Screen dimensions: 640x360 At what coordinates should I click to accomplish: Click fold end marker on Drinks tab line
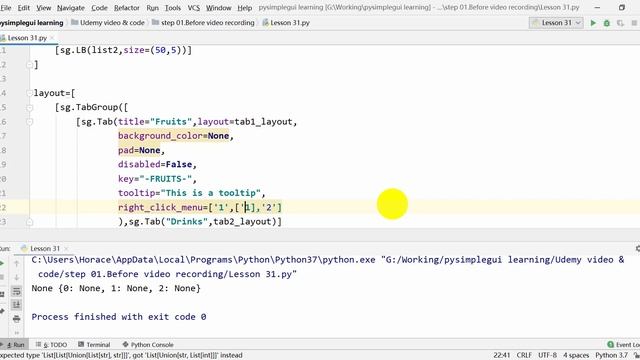click(29, 222)
